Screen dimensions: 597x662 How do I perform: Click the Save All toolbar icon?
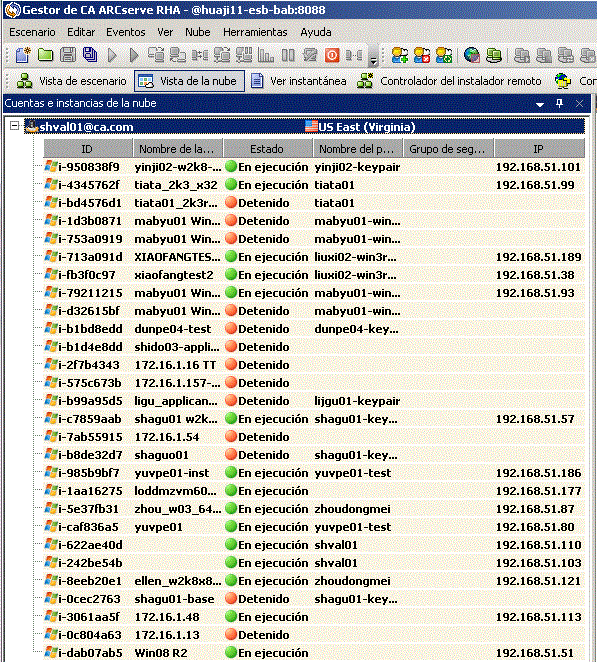[90, 55]
